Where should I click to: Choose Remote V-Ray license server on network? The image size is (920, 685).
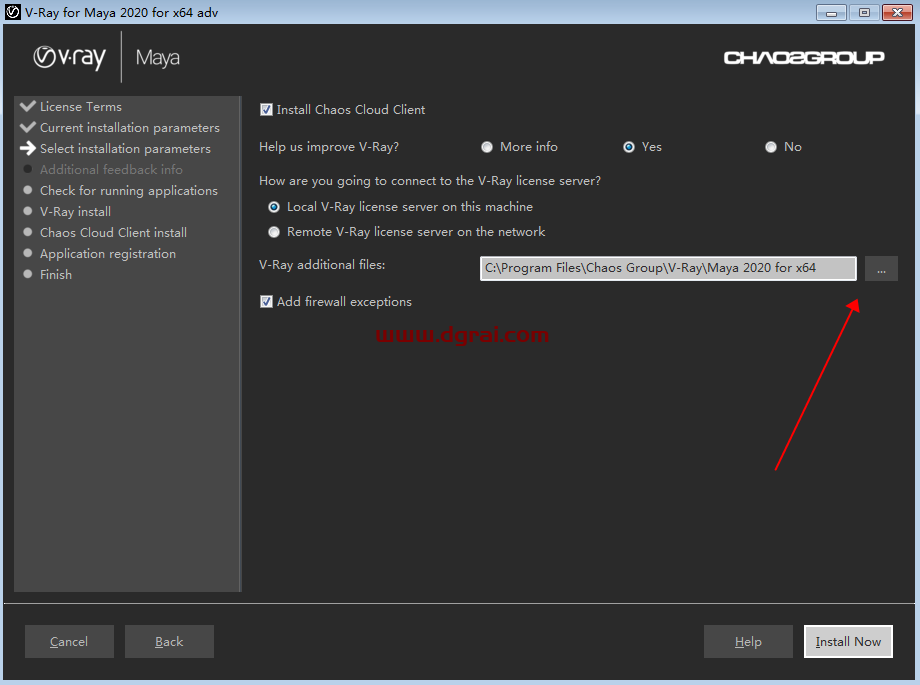[274, 232]
